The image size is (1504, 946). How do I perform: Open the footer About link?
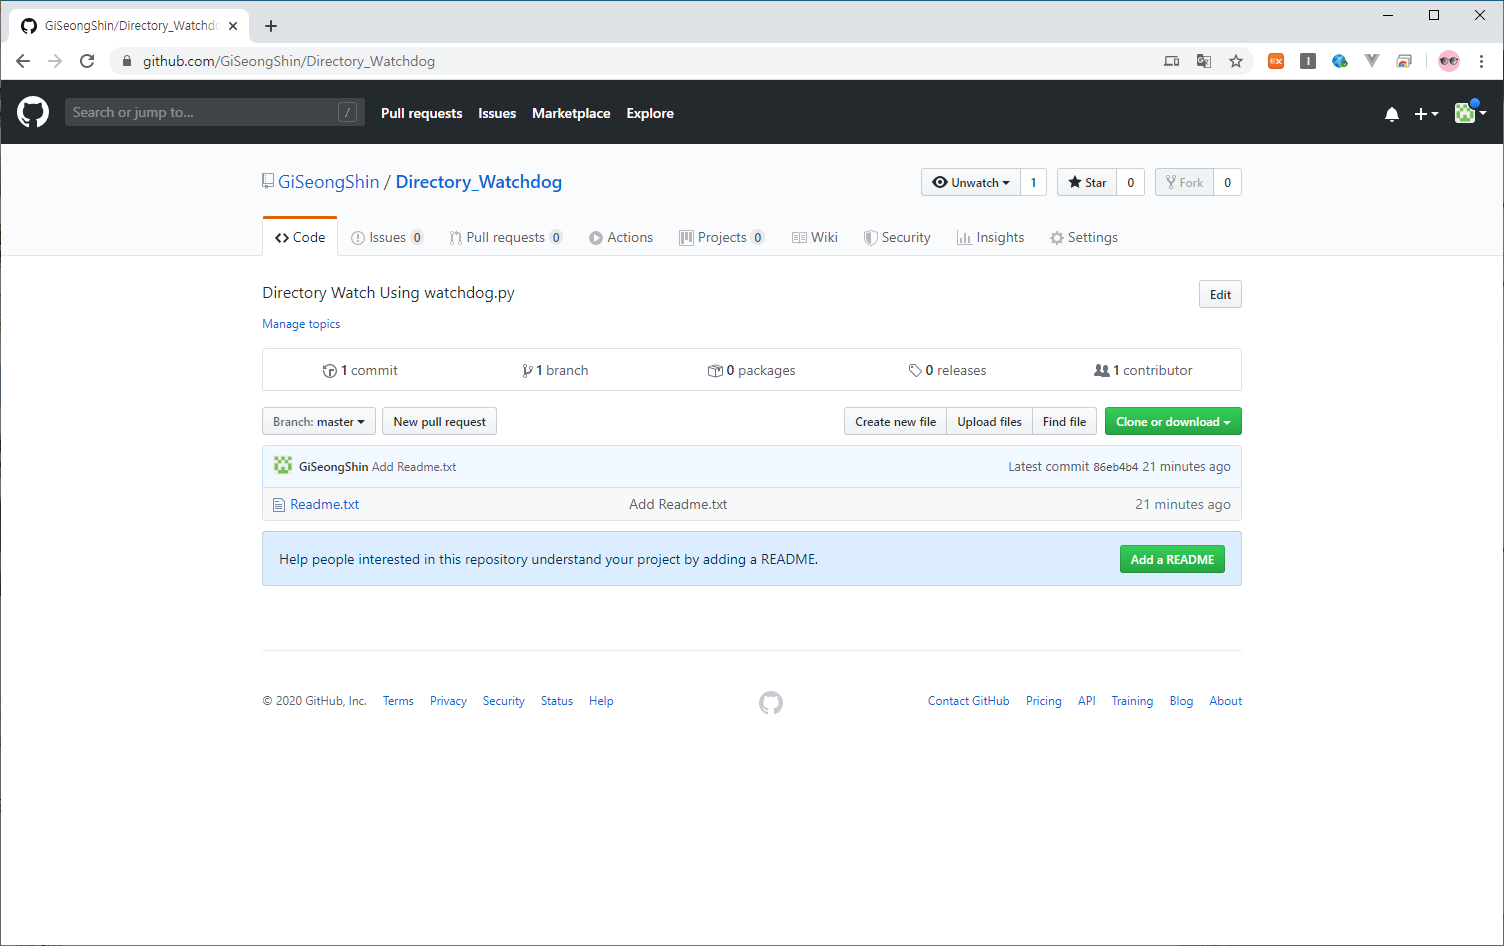[x=1226, y=701]
